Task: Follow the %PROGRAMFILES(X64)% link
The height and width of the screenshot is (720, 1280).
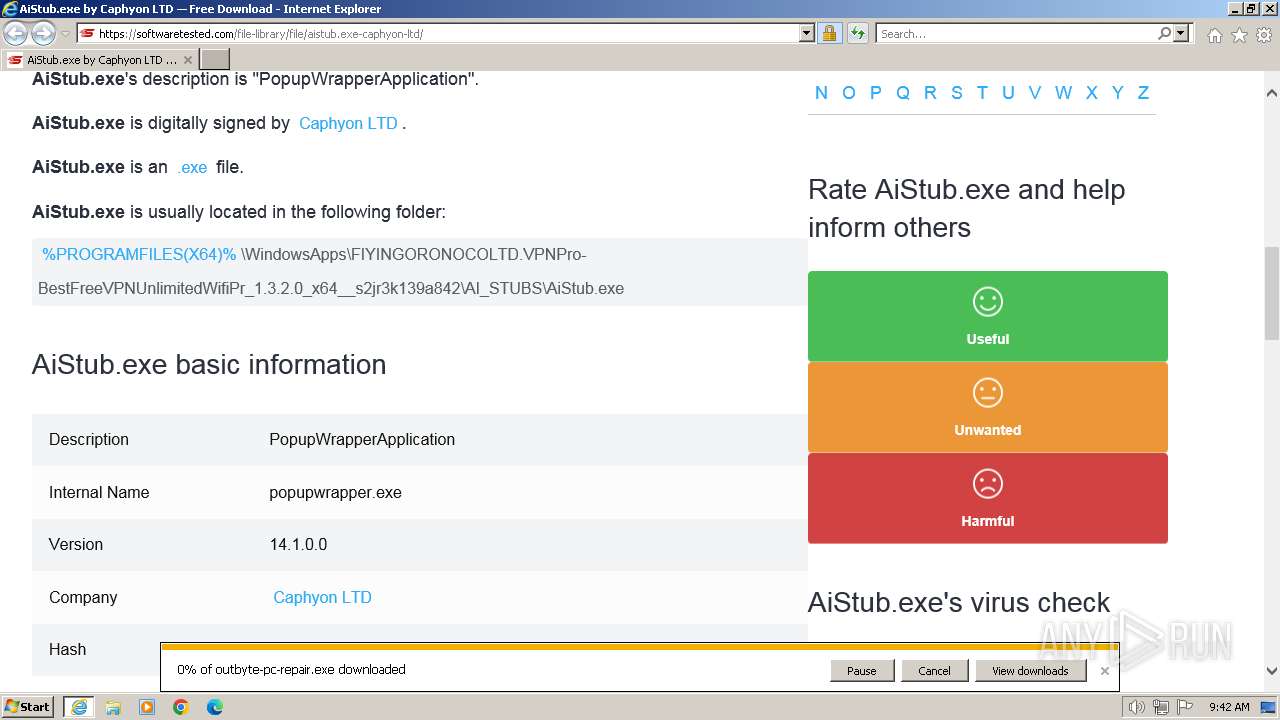Action: pos(139,255)
